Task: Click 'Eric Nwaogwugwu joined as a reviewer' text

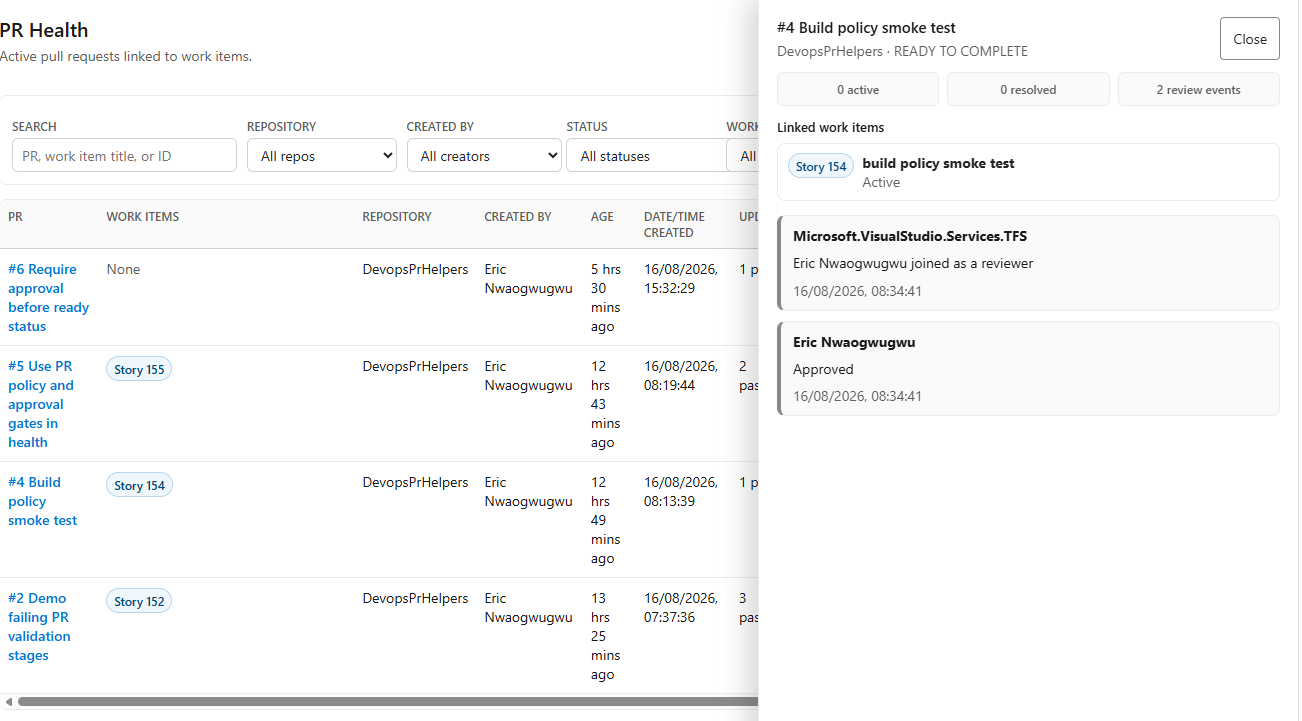Action: point(913,263)
